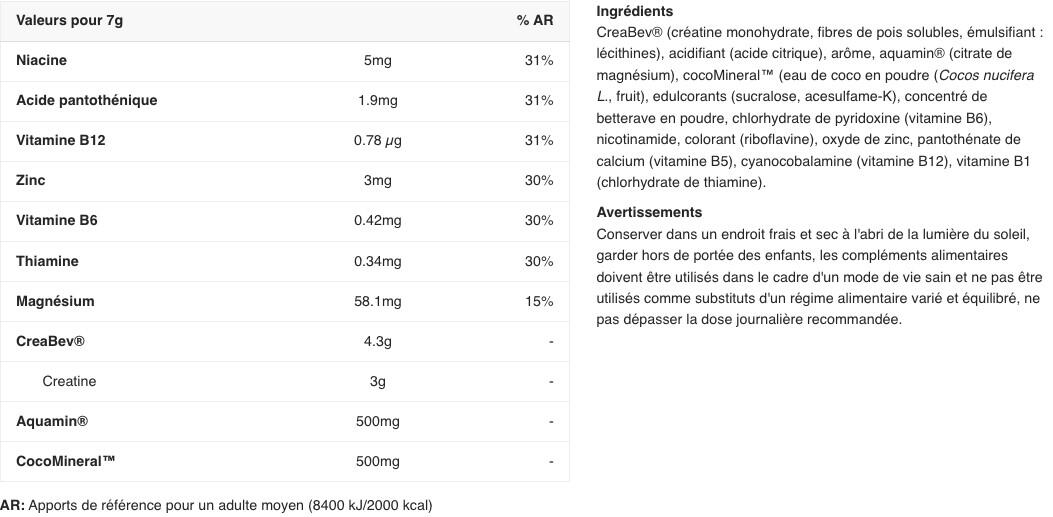Click the '% AR' column header
1053x517 pixels.
535,20
